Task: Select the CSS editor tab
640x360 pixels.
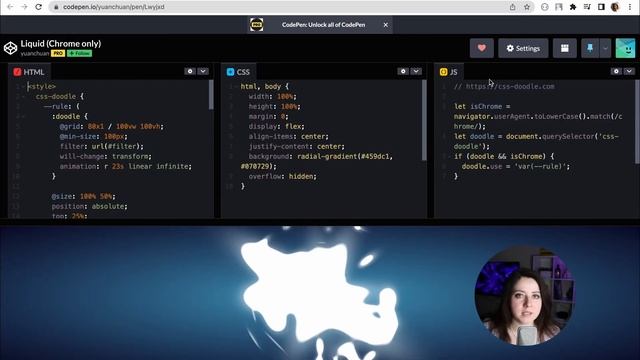Action: (x=238, y=72)
